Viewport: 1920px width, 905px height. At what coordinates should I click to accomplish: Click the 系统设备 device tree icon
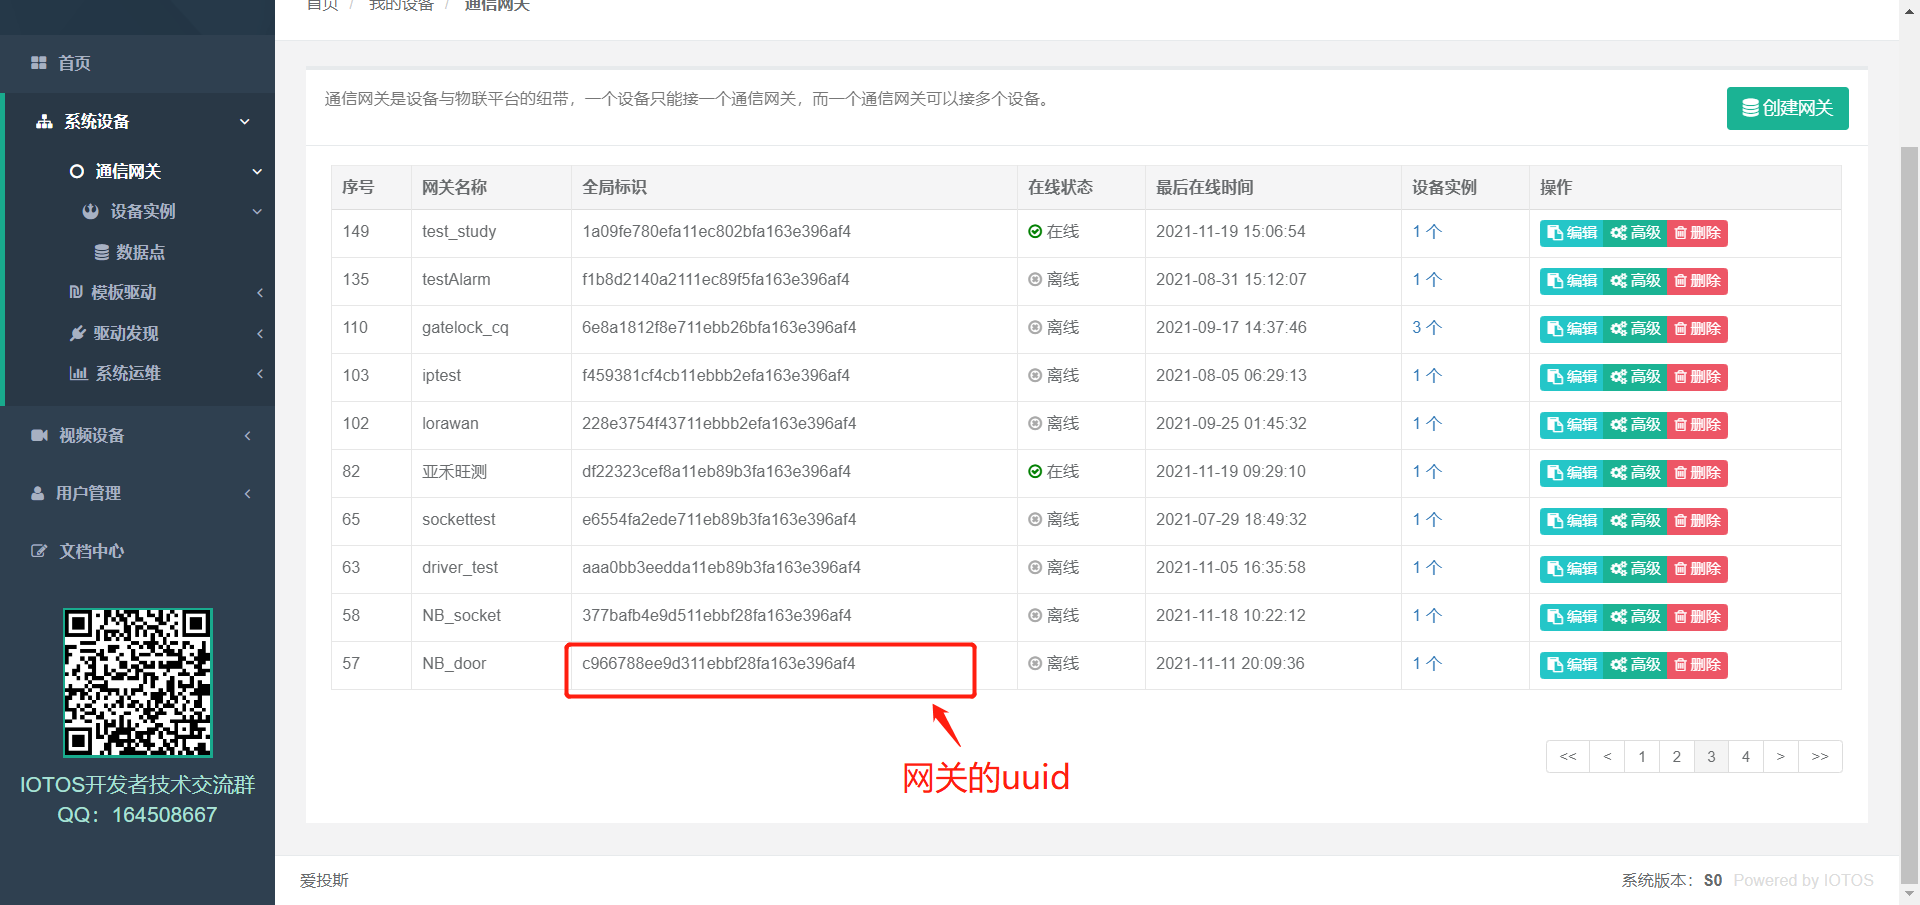44,121
